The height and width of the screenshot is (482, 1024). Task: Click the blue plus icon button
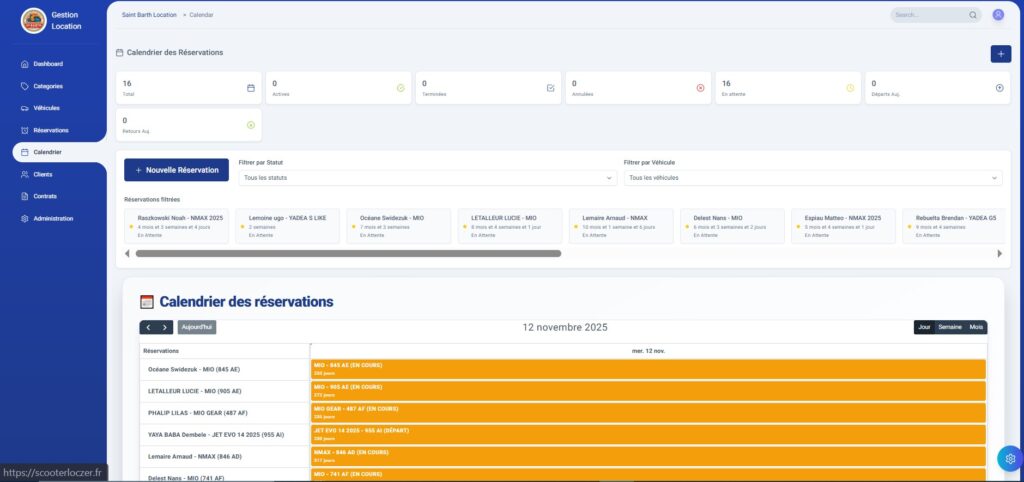point(1000,54)
